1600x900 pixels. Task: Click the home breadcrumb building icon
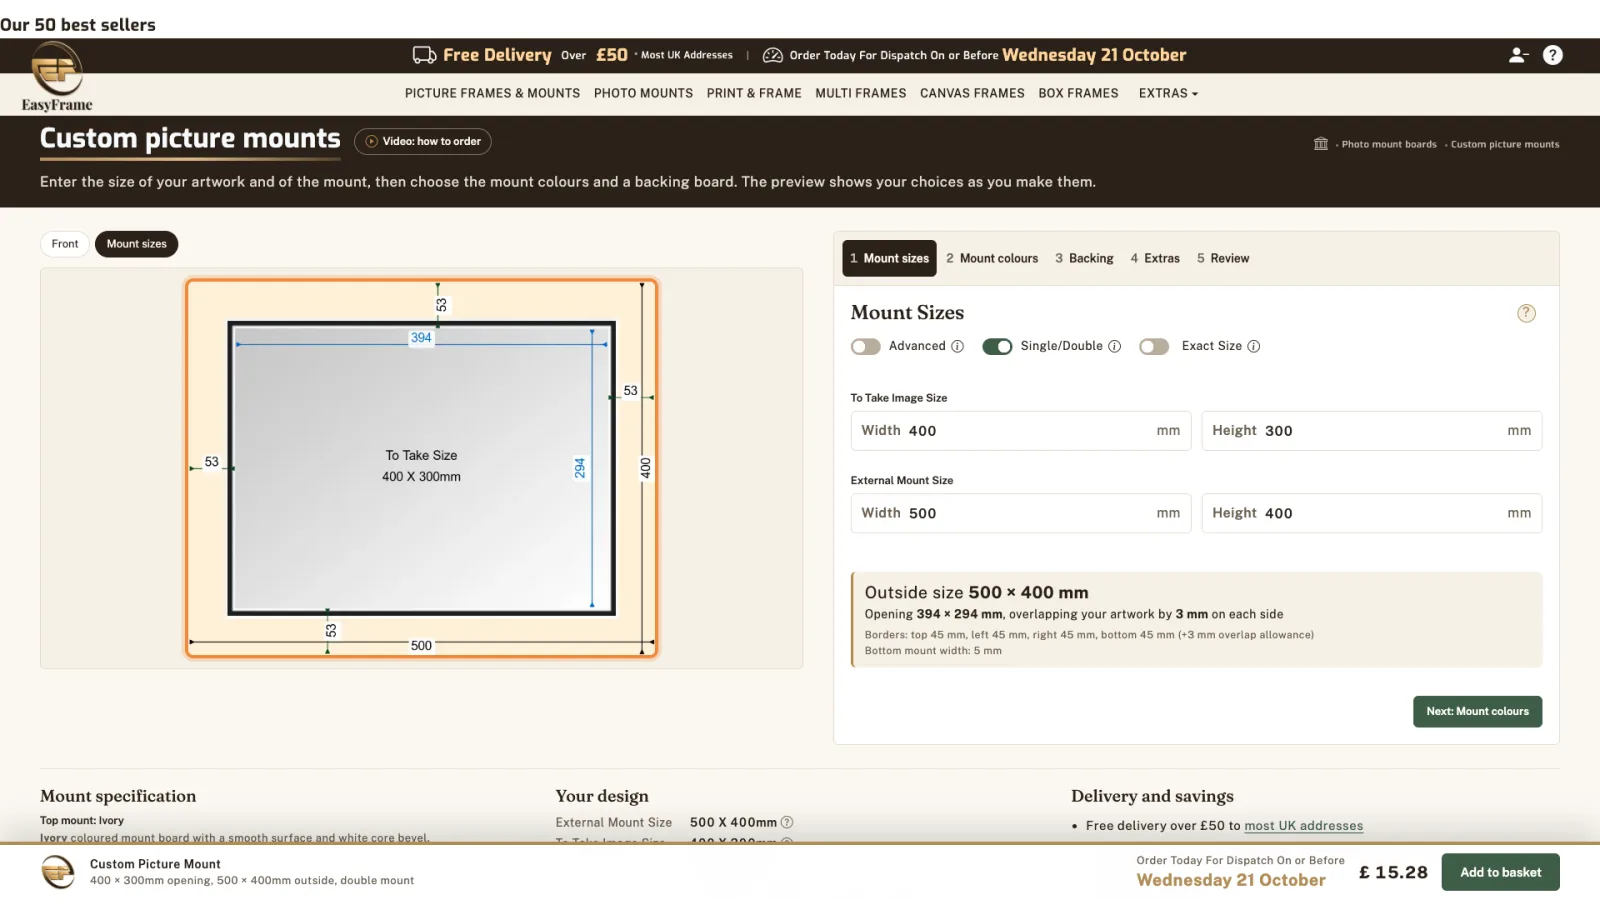coord(1320,144)
